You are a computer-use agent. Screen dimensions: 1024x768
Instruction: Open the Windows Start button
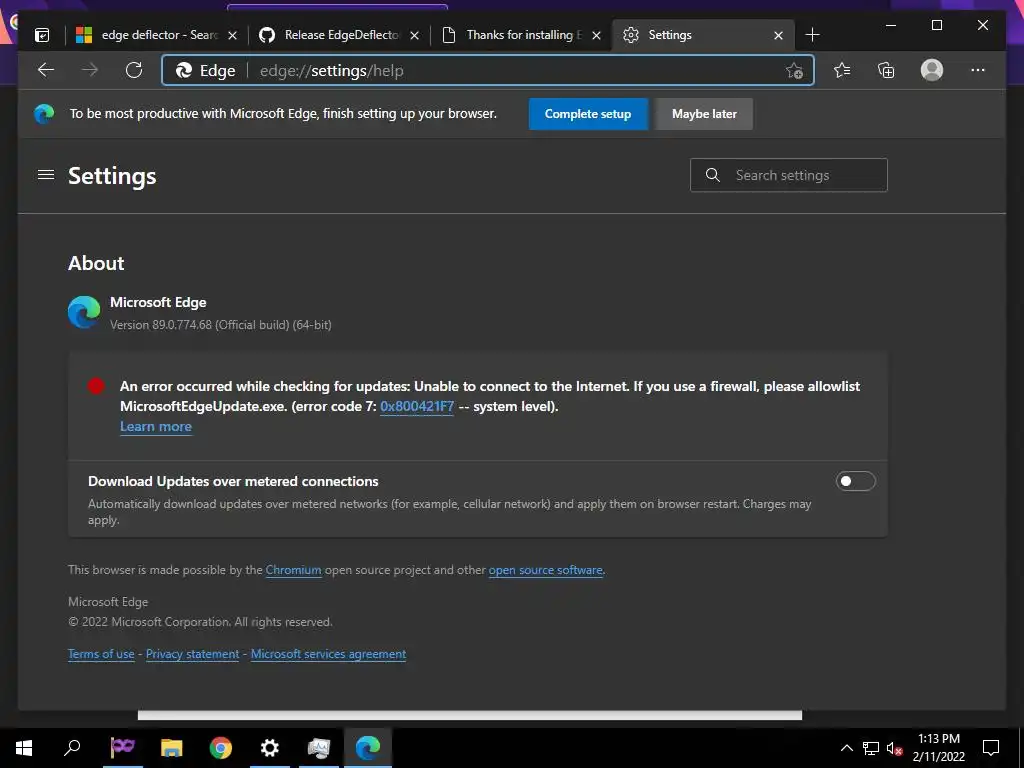[x=24, y=748]
